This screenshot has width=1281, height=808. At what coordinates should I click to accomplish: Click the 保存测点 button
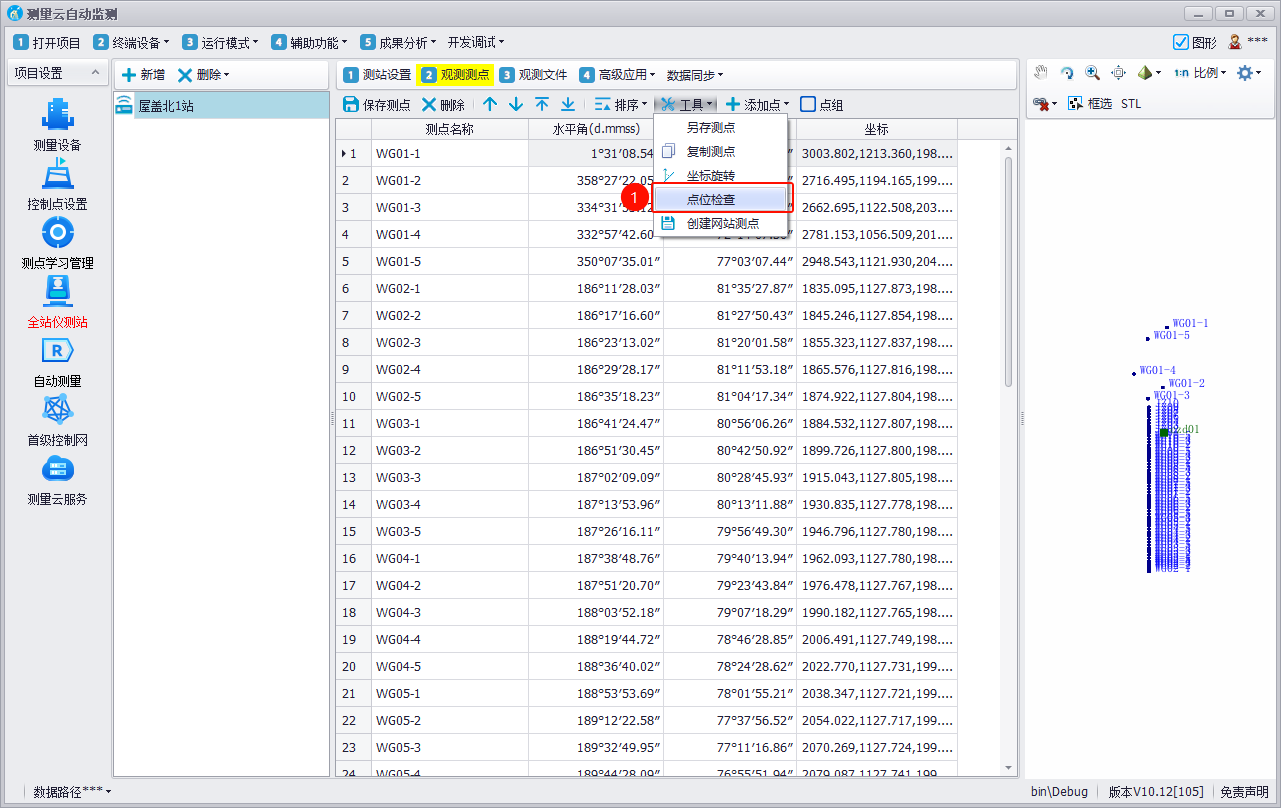377,104
